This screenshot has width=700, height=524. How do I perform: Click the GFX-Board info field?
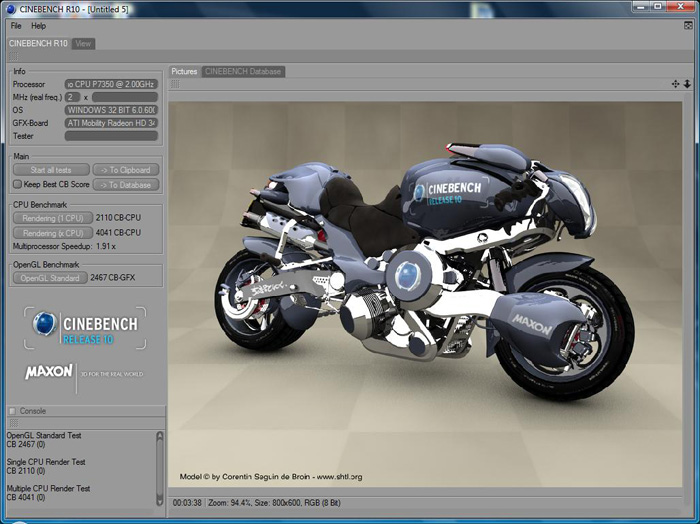[111, 123]
